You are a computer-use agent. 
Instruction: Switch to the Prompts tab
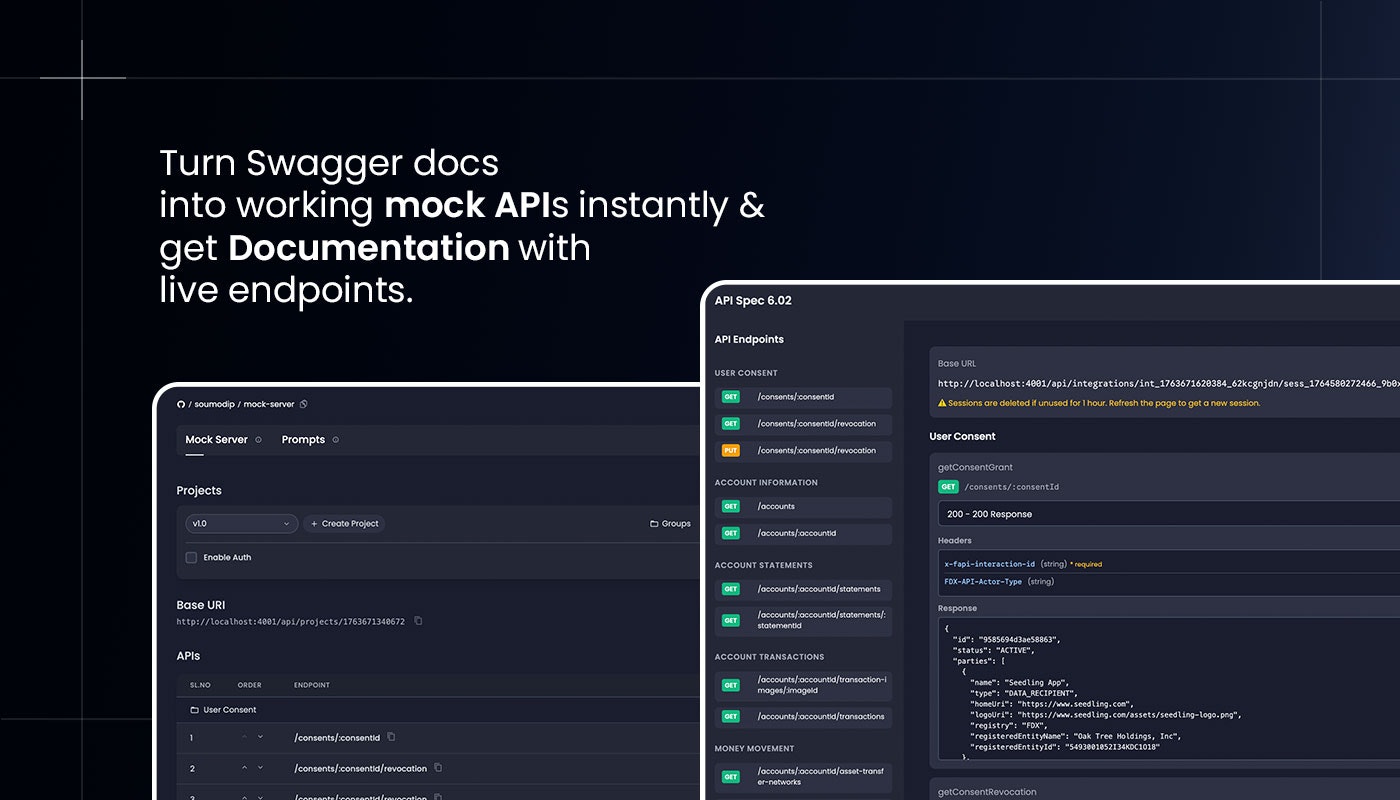click(x=304, y=439)
